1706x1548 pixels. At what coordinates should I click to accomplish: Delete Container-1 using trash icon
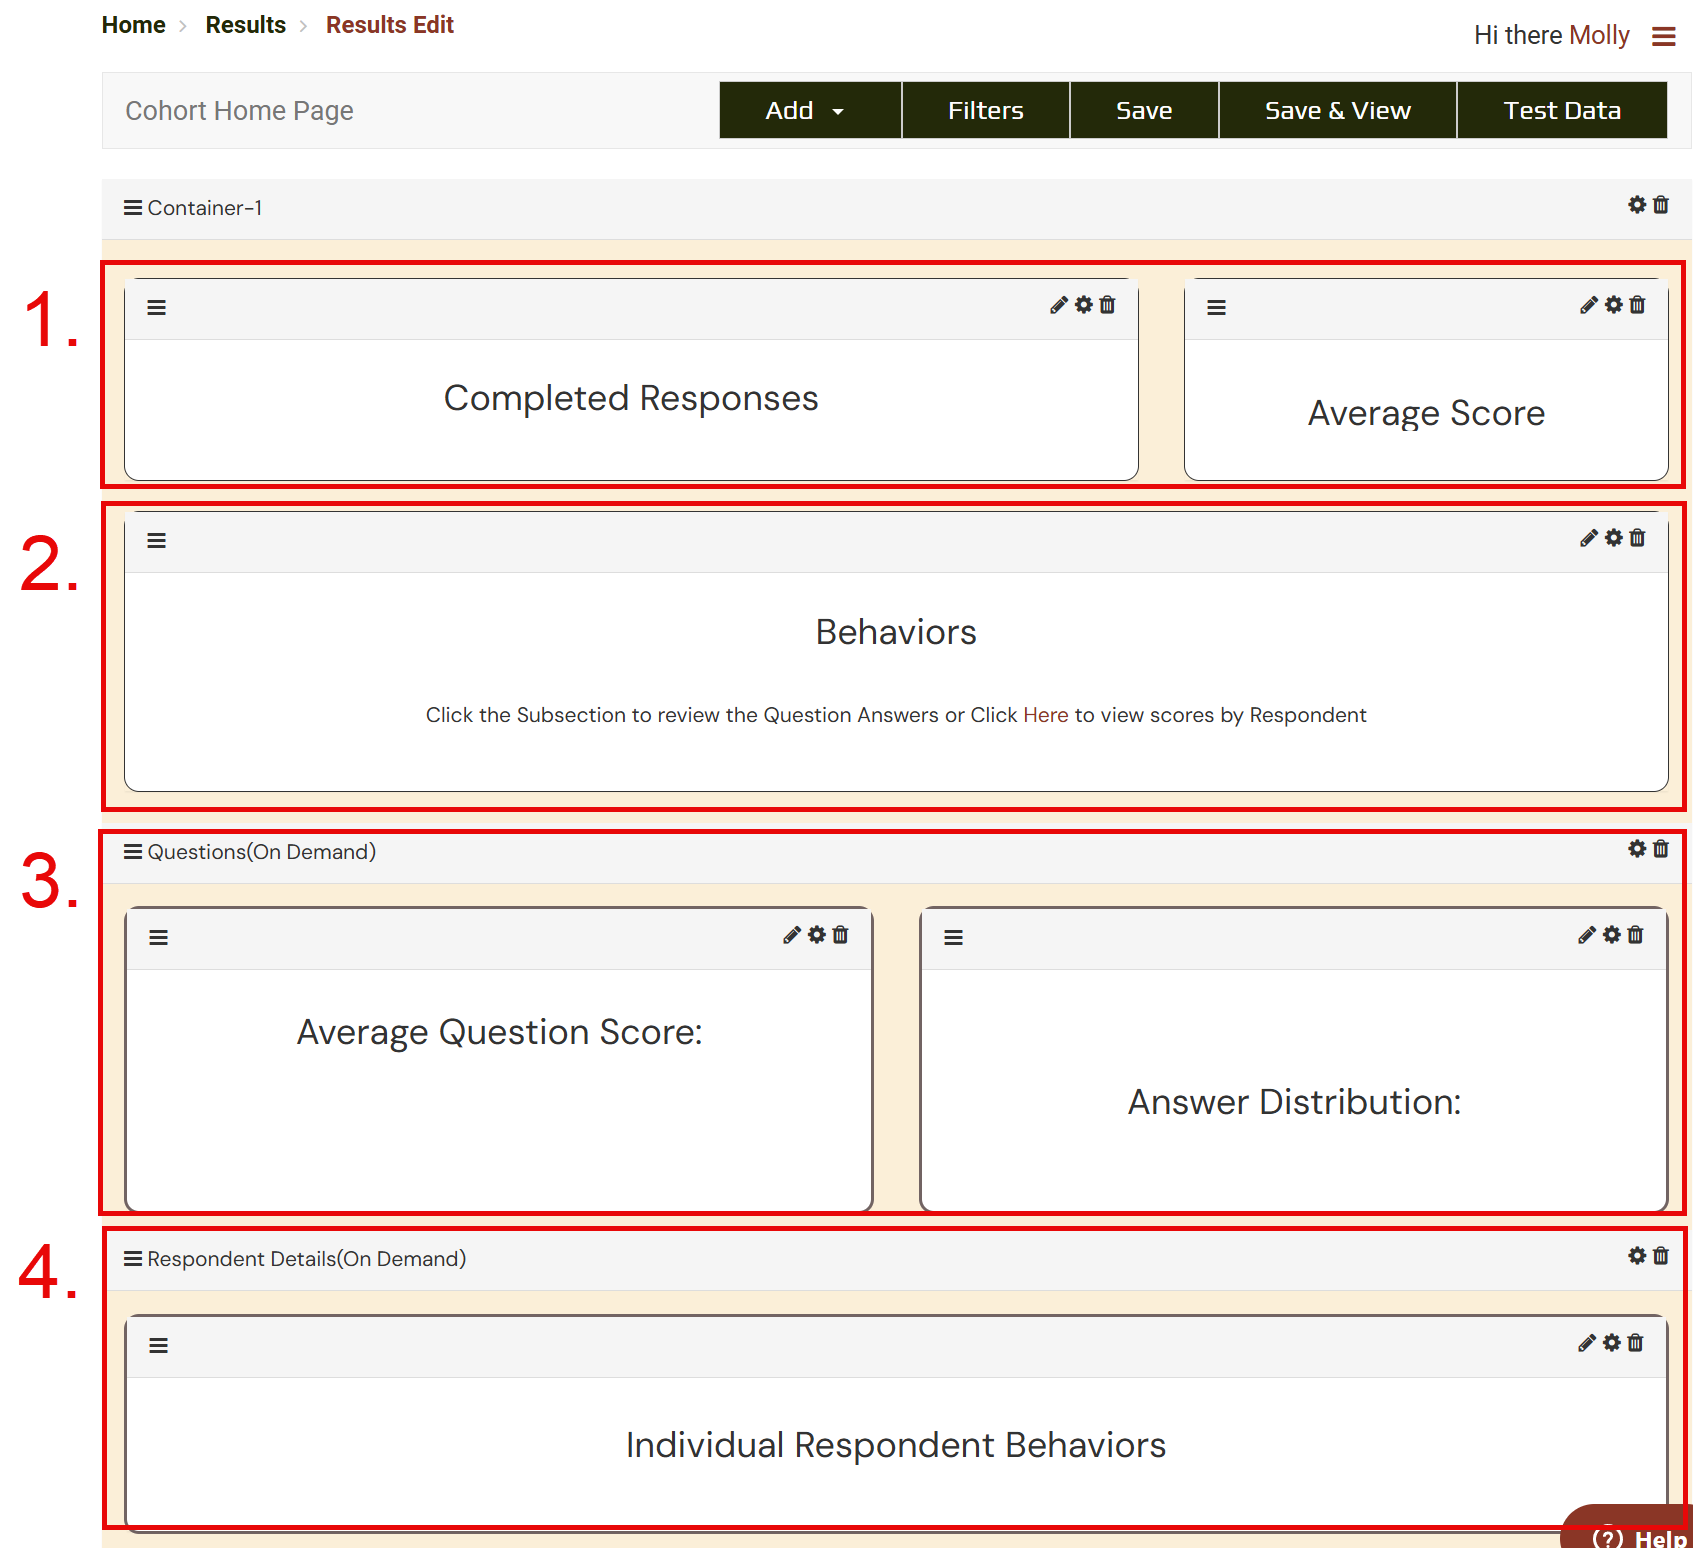point(1661,205)
